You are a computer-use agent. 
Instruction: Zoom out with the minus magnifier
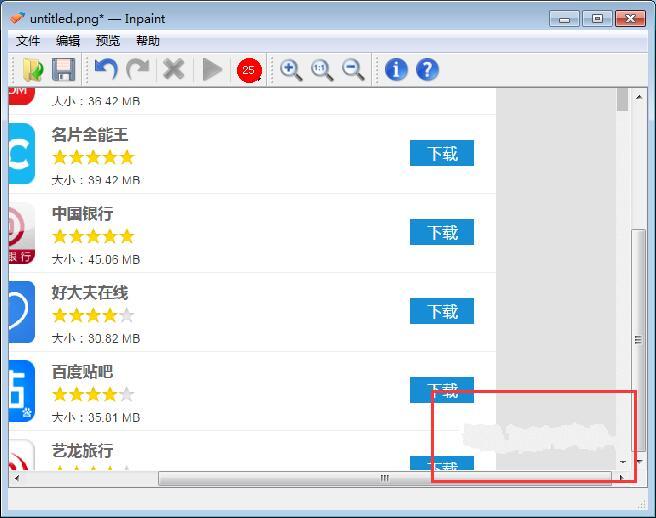(x=353, y=69)
